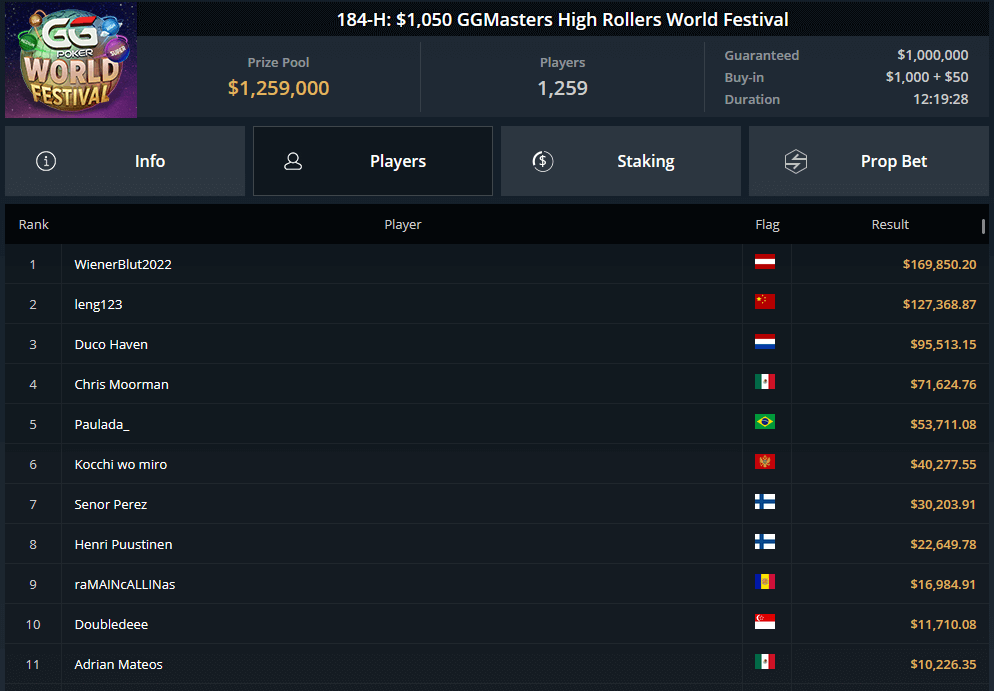Click the Prop Bet hexagon icon
Image resolution: width=994 pixels, height=691 pixels.
796,160
